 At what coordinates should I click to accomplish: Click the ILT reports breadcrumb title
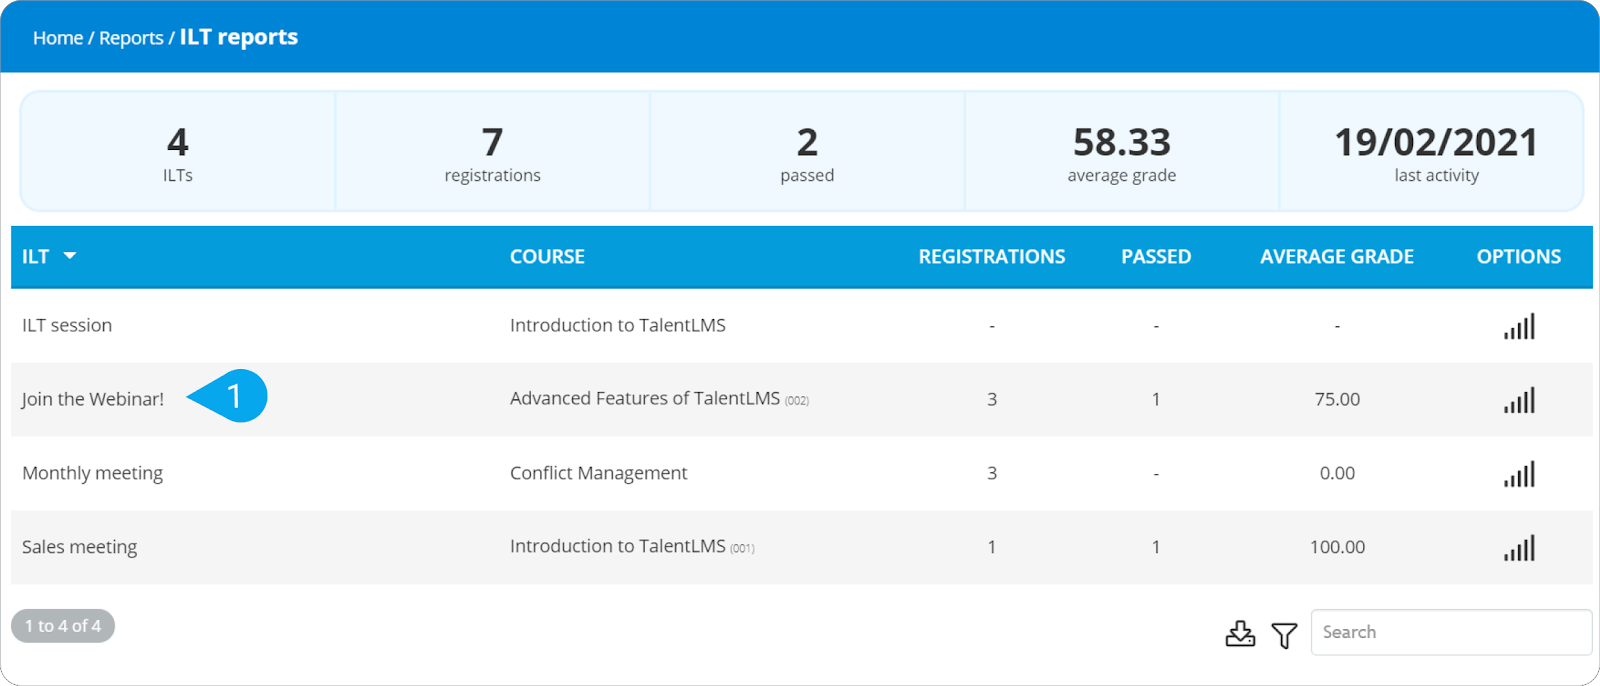pyautogui.click(x=239, y=37)
